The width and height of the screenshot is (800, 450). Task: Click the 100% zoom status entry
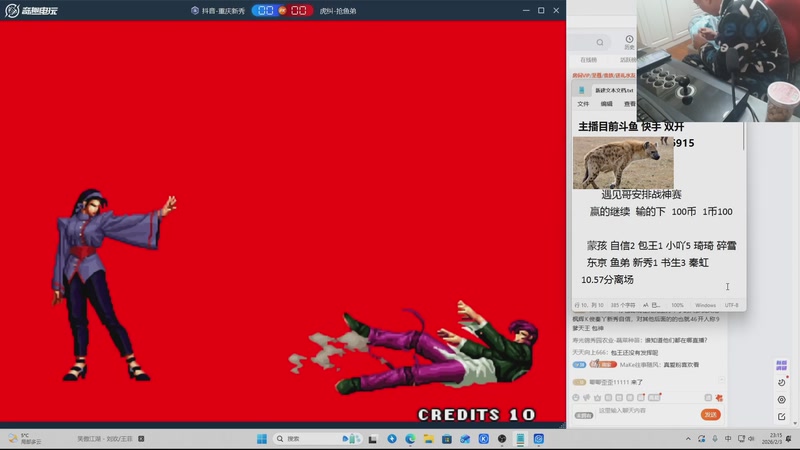(677, 305)
